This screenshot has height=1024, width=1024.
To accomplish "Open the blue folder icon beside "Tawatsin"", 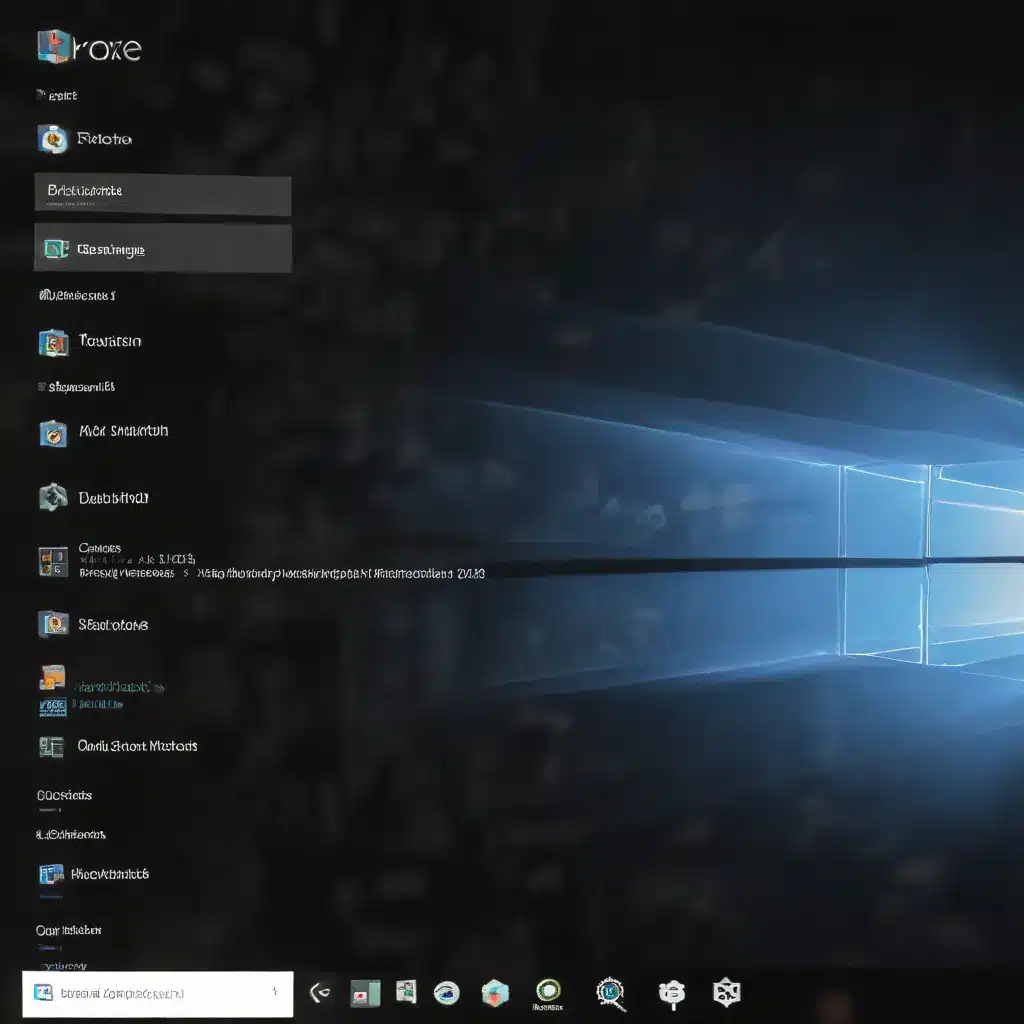I will 54,343.
